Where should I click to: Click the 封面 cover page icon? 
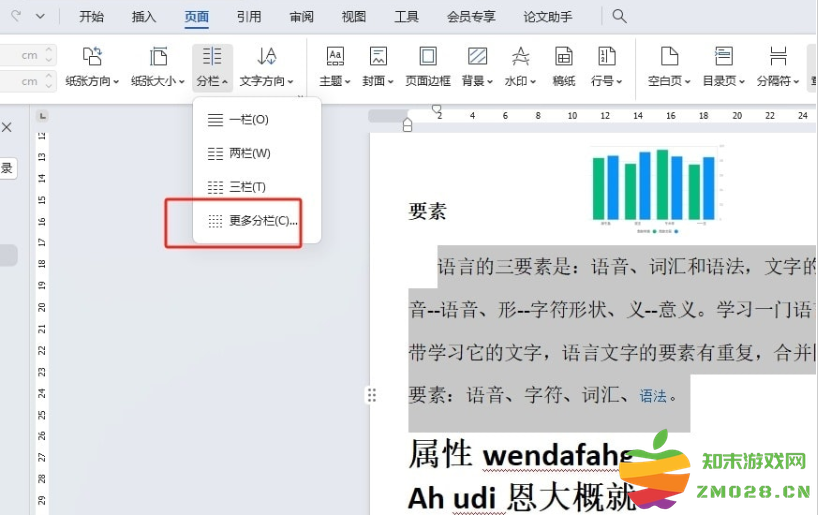pyautogui.click(x=378, y=57)
